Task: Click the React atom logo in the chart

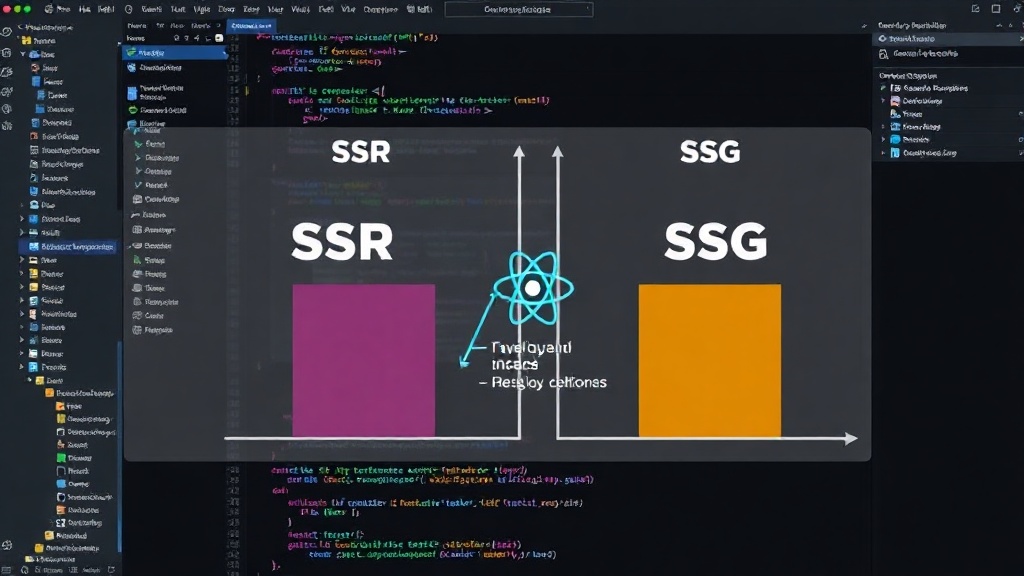Action: [533, 288]
